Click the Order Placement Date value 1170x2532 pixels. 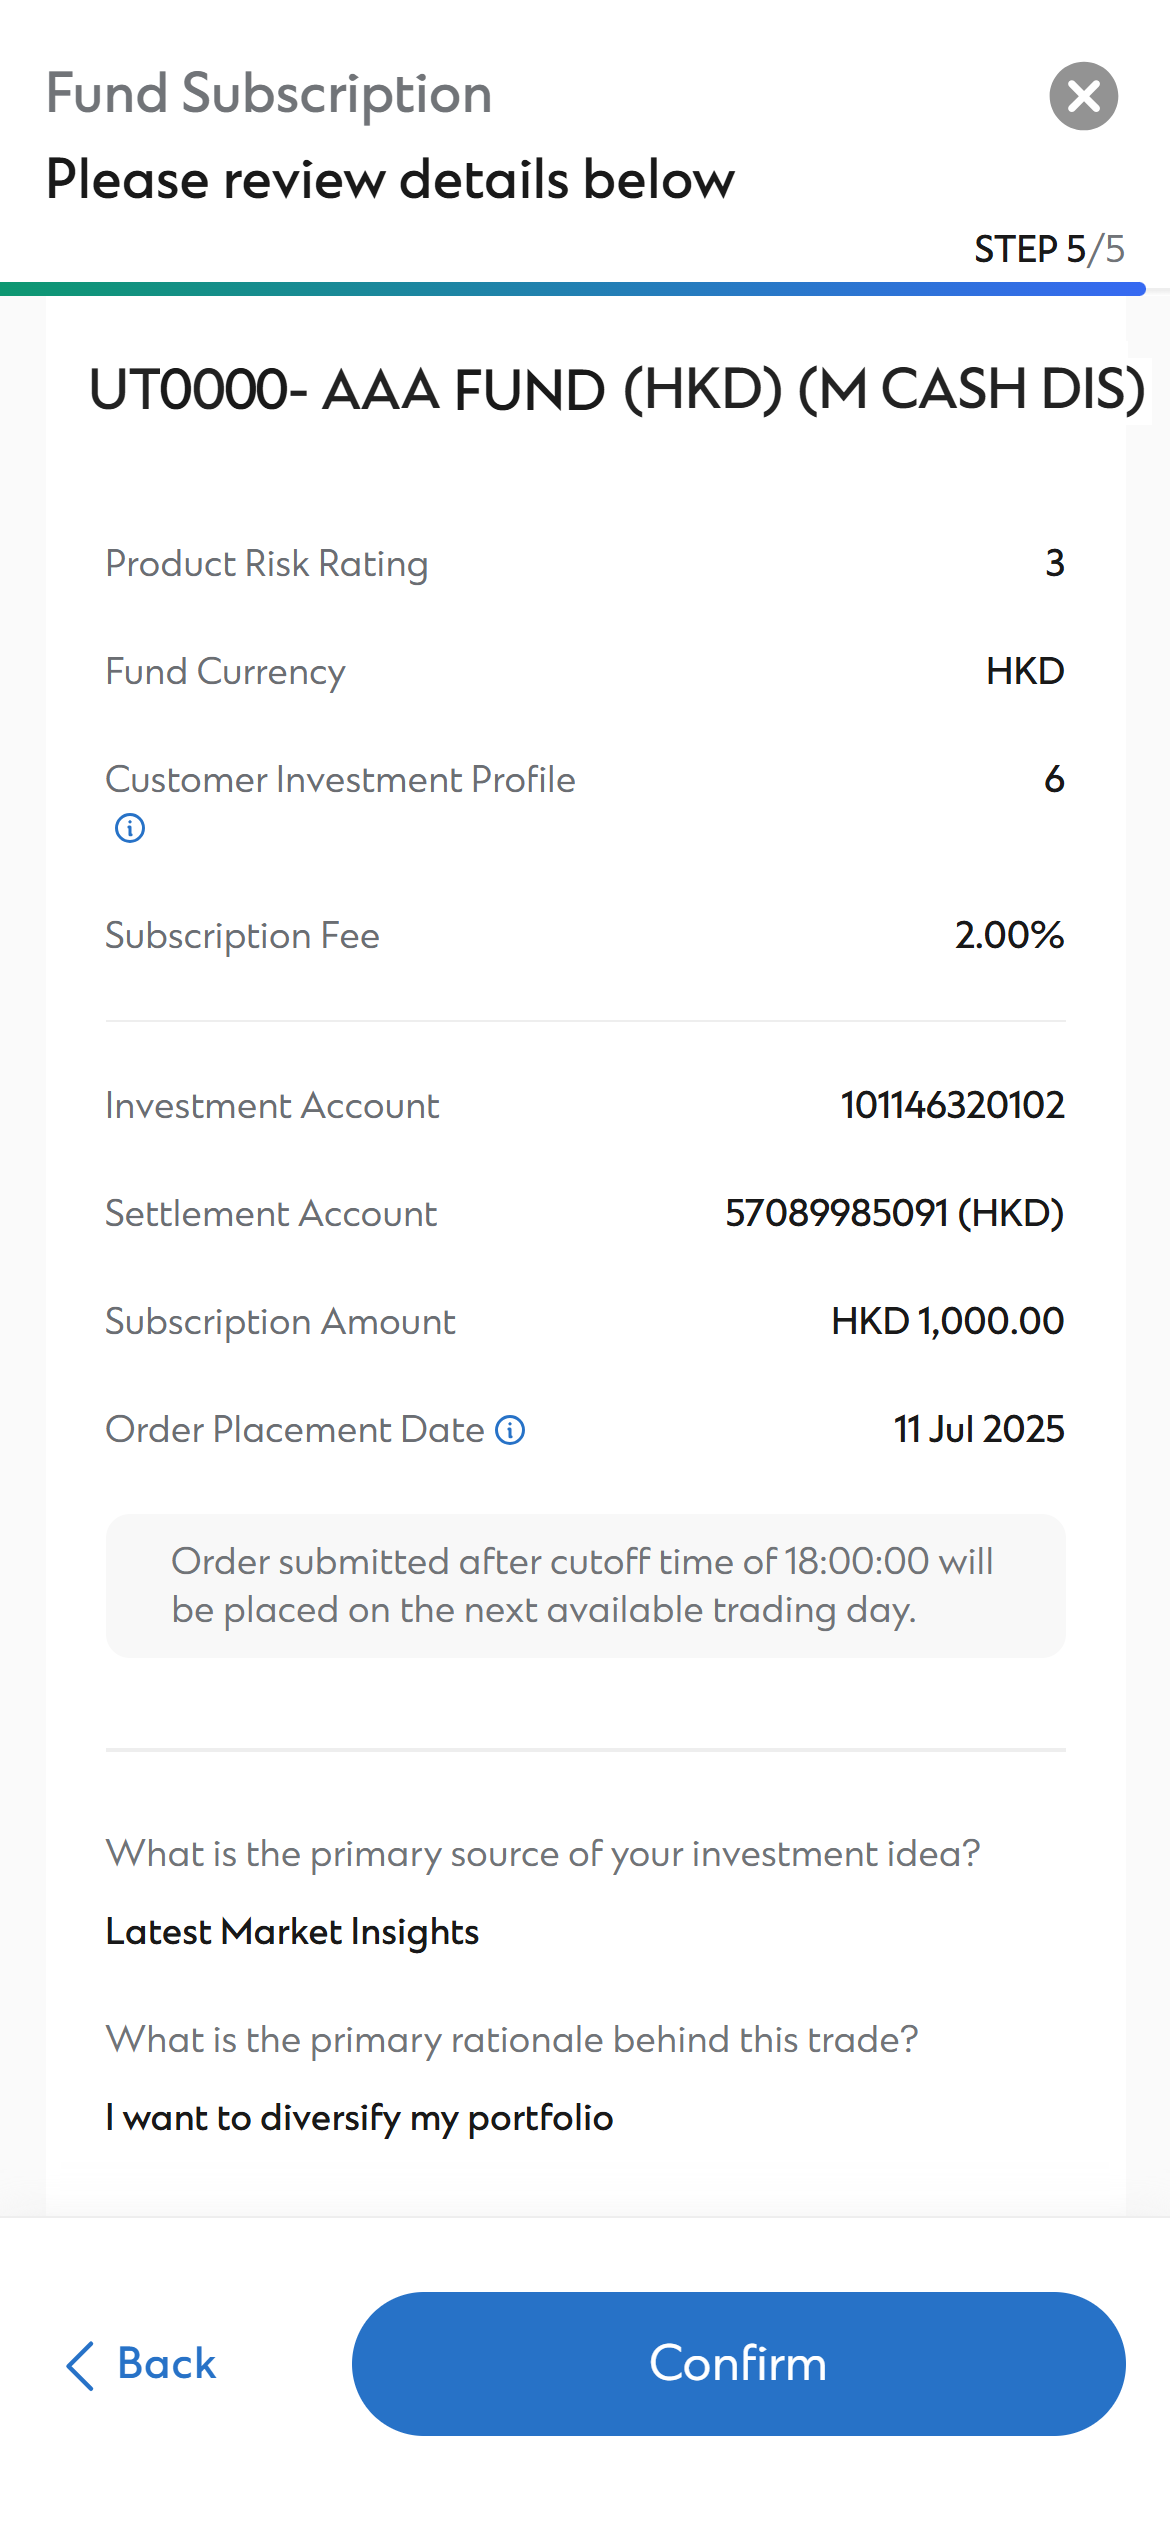979,1429
